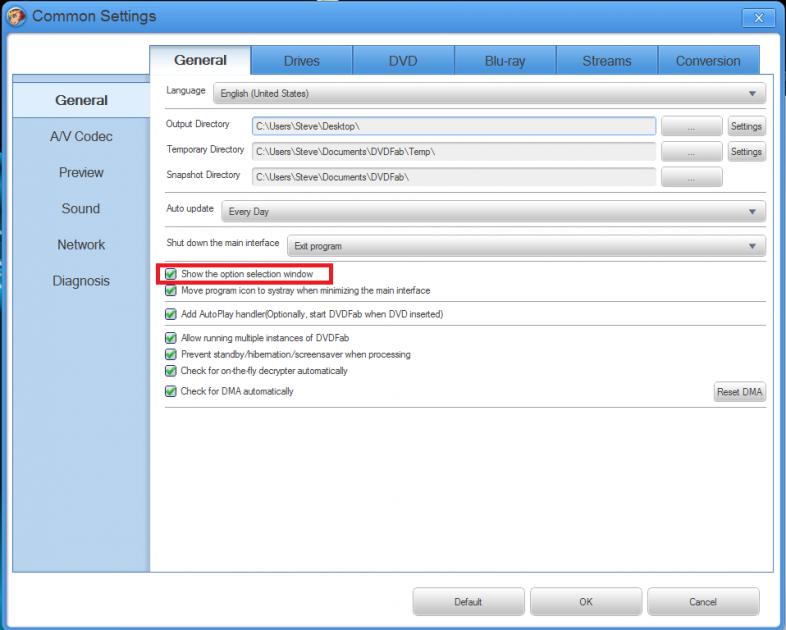786x630 pixels.
Task: Browse for Output Directory with ... button
Action: coord(690,126)
